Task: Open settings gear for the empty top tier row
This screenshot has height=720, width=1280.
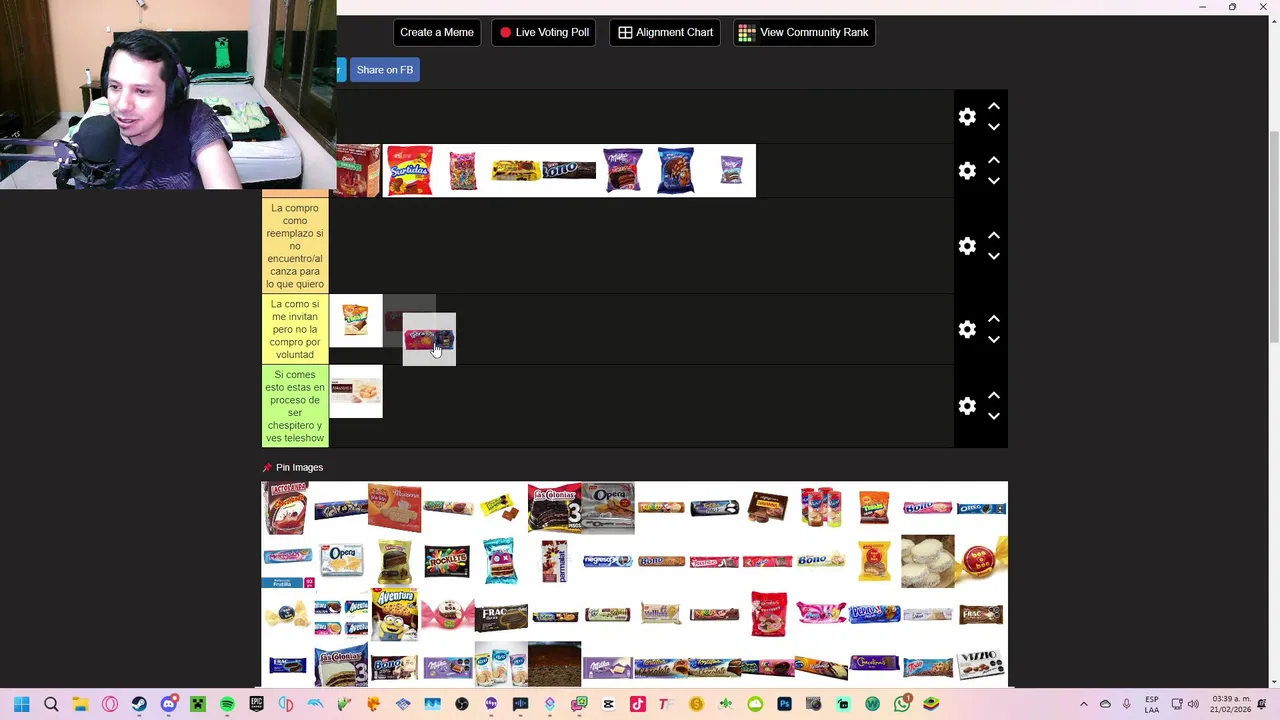Action: (967, 117)
